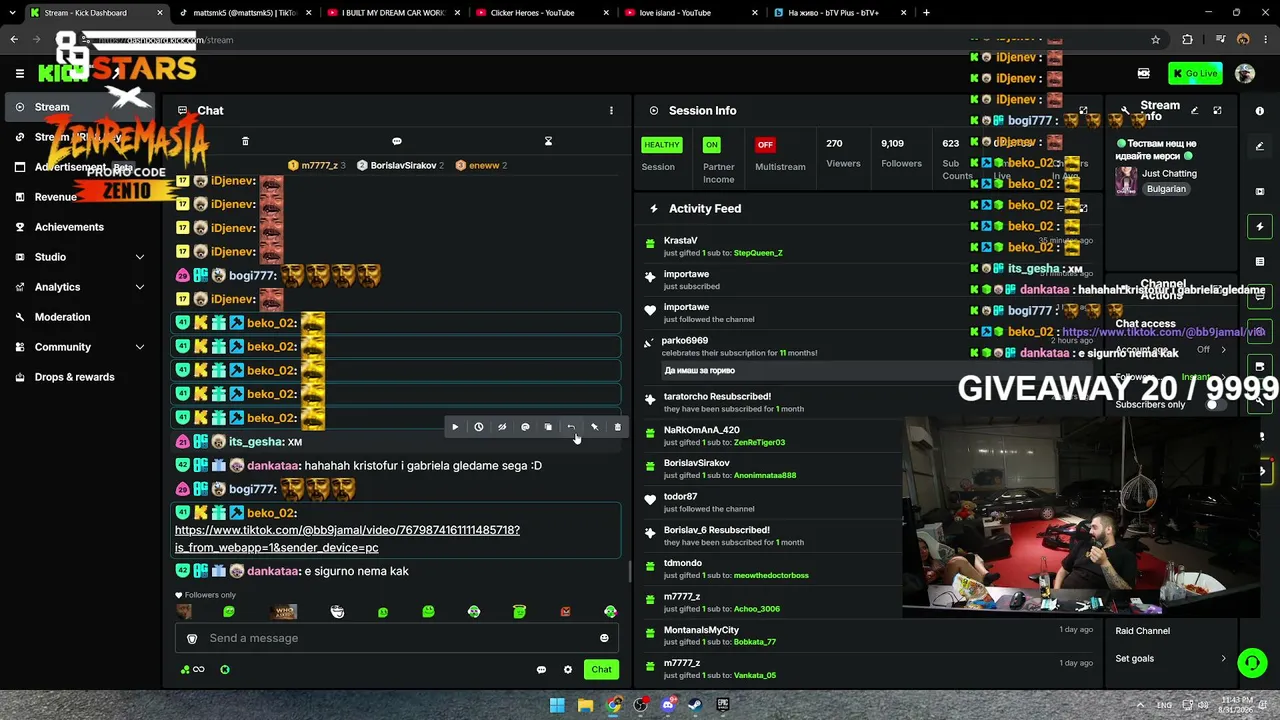Open the sidebar hamburger menu
Image resolution: width=1280 pixels, height=720 pixels.
click(19, 73)
